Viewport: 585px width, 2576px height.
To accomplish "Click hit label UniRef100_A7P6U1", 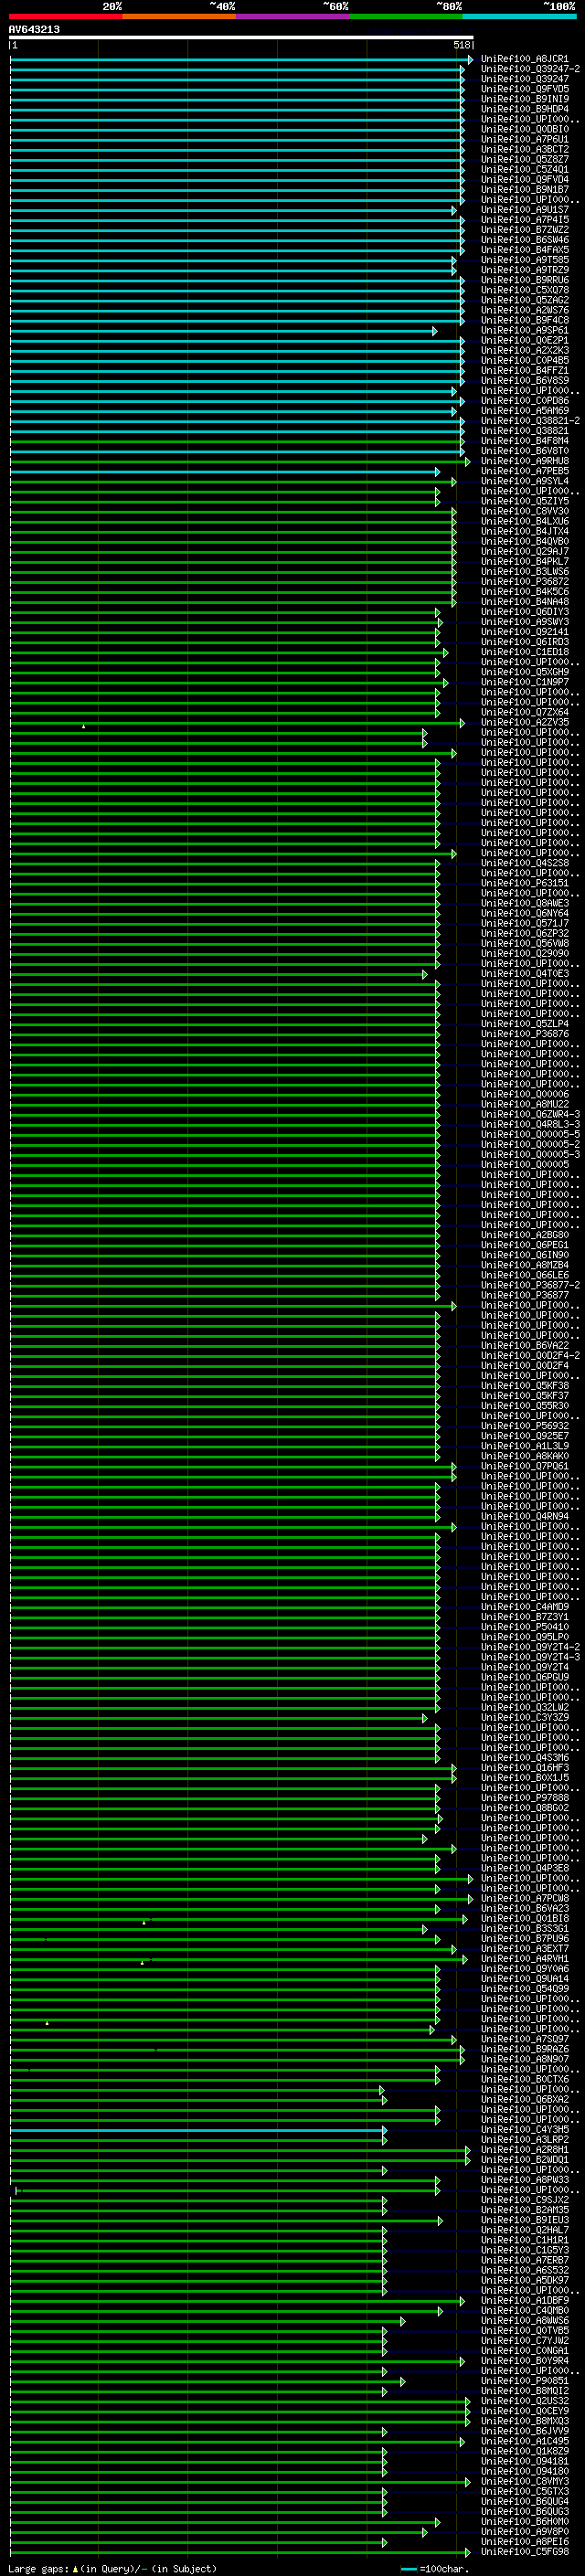I will pos(524,139).
